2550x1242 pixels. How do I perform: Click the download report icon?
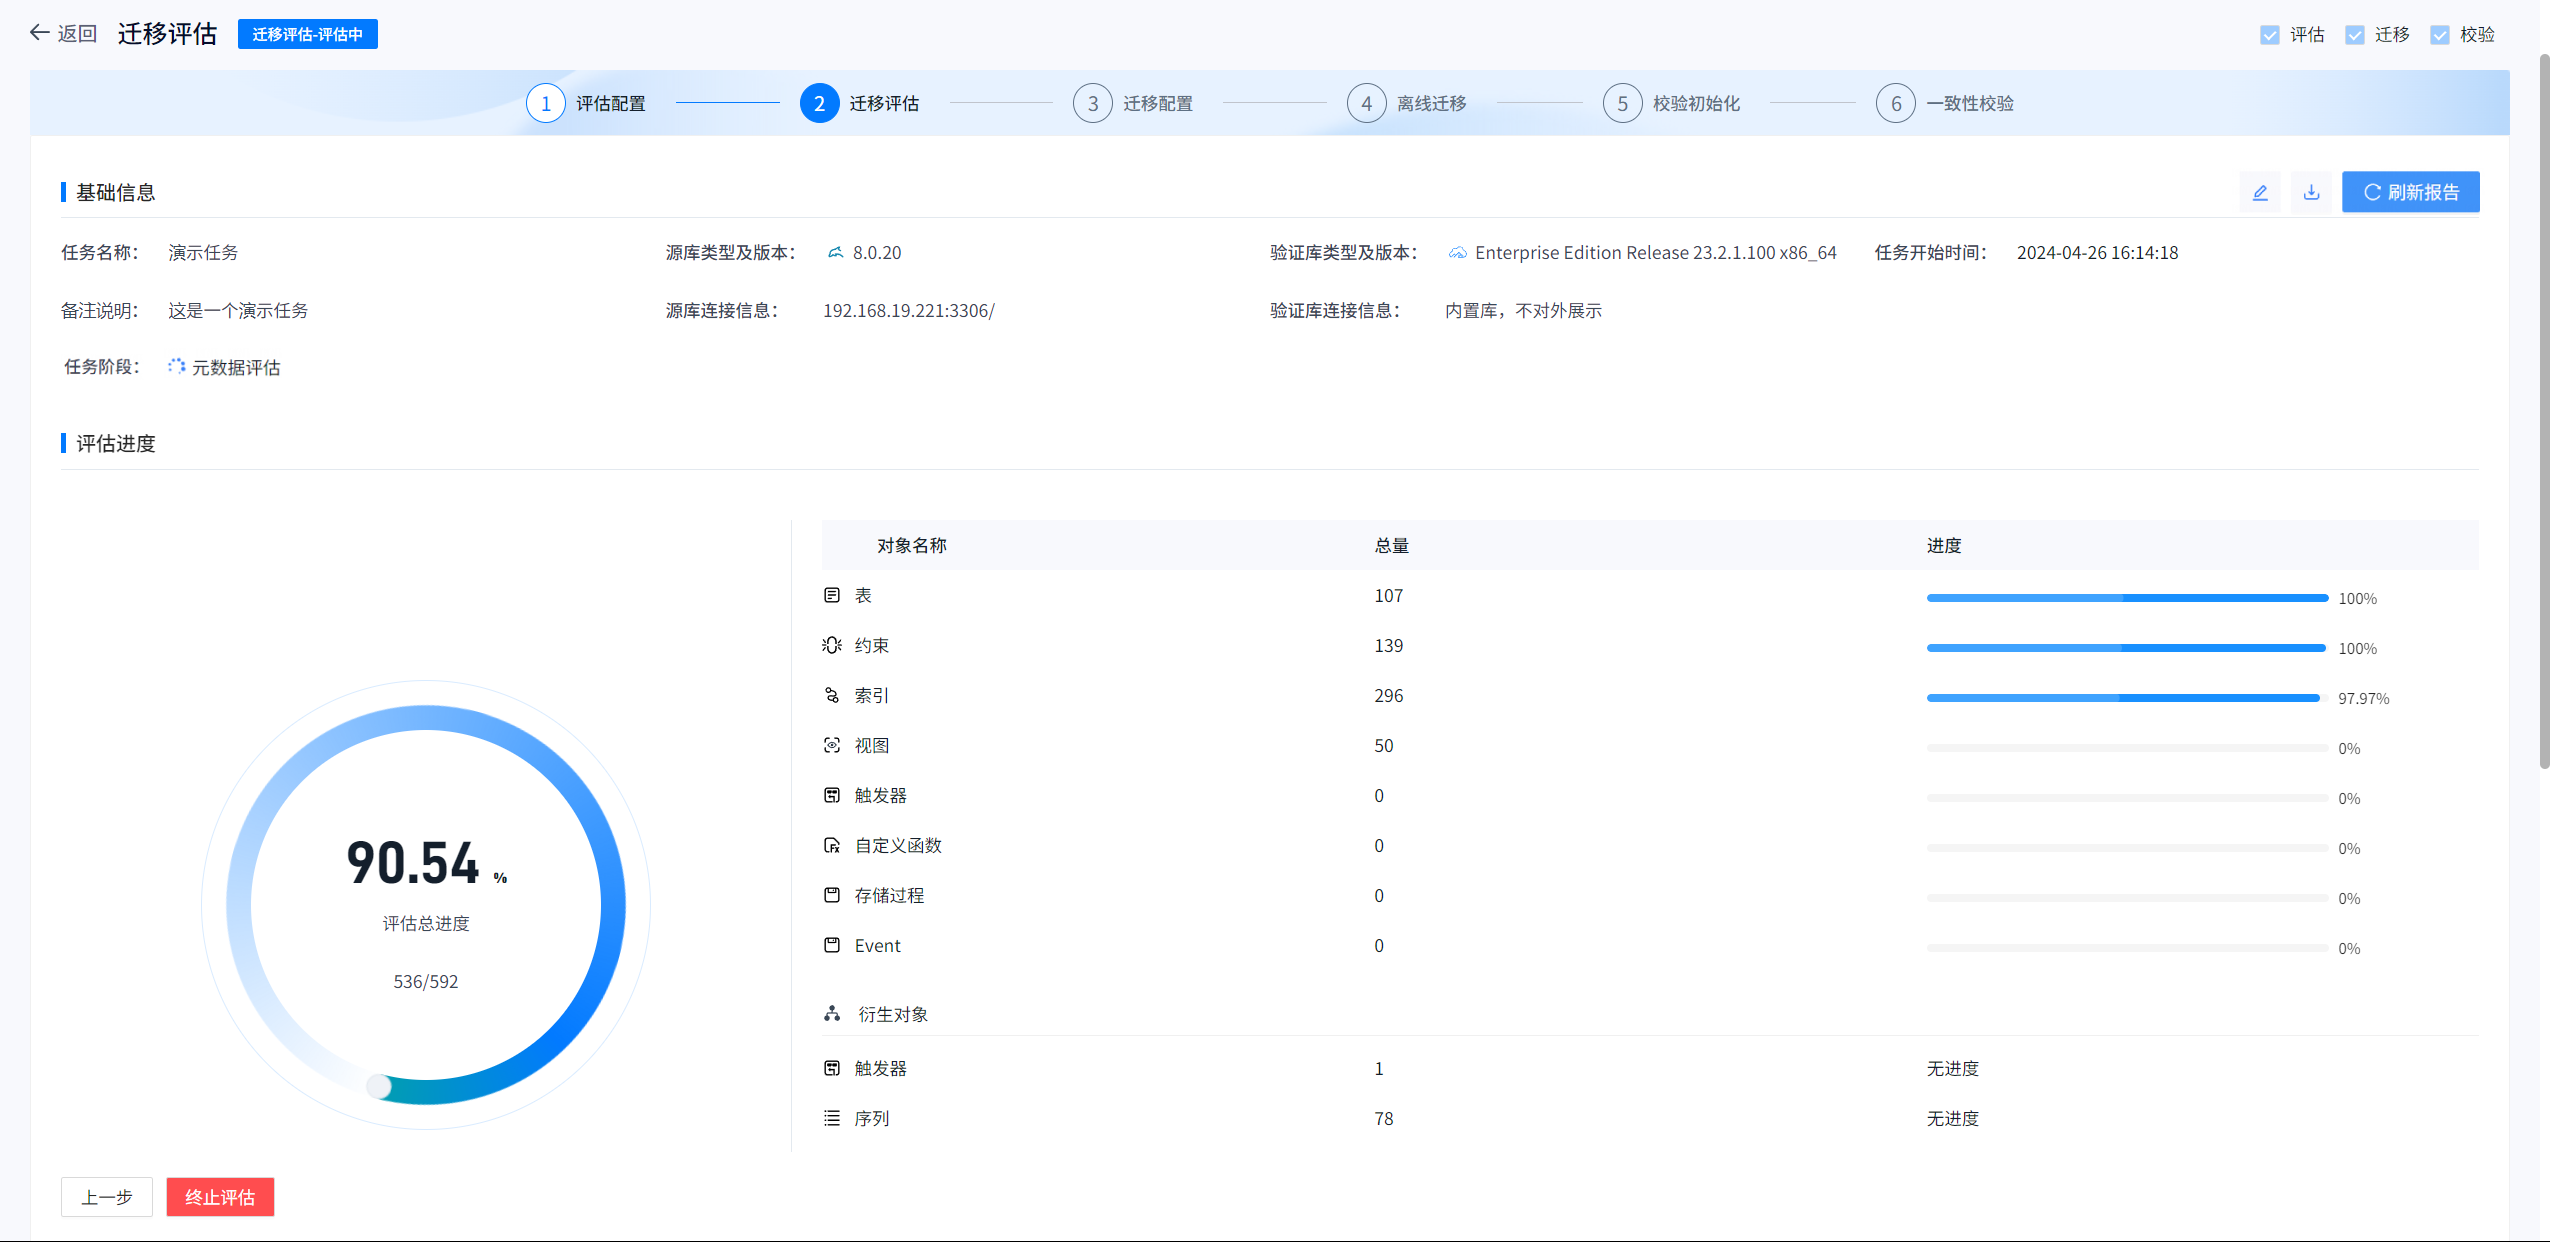2311,192
